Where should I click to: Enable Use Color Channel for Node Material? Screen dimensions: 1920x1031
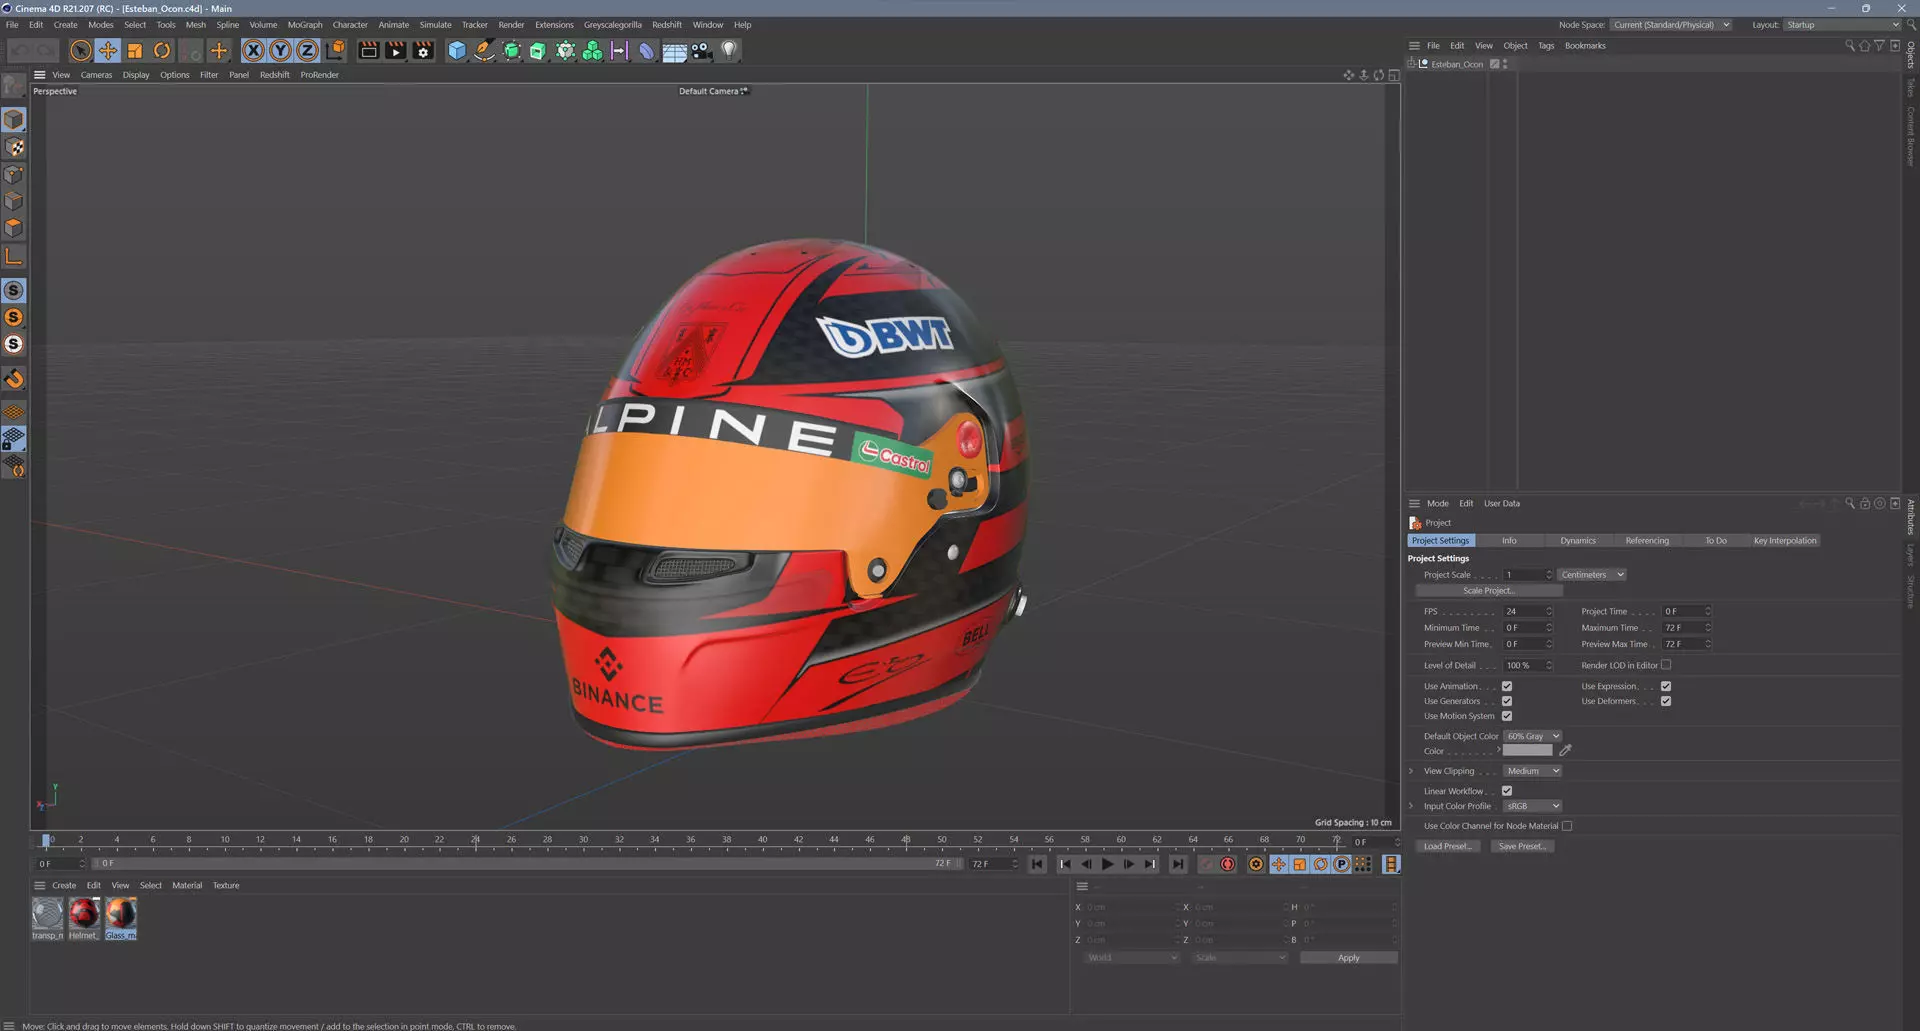[1567, 826]
